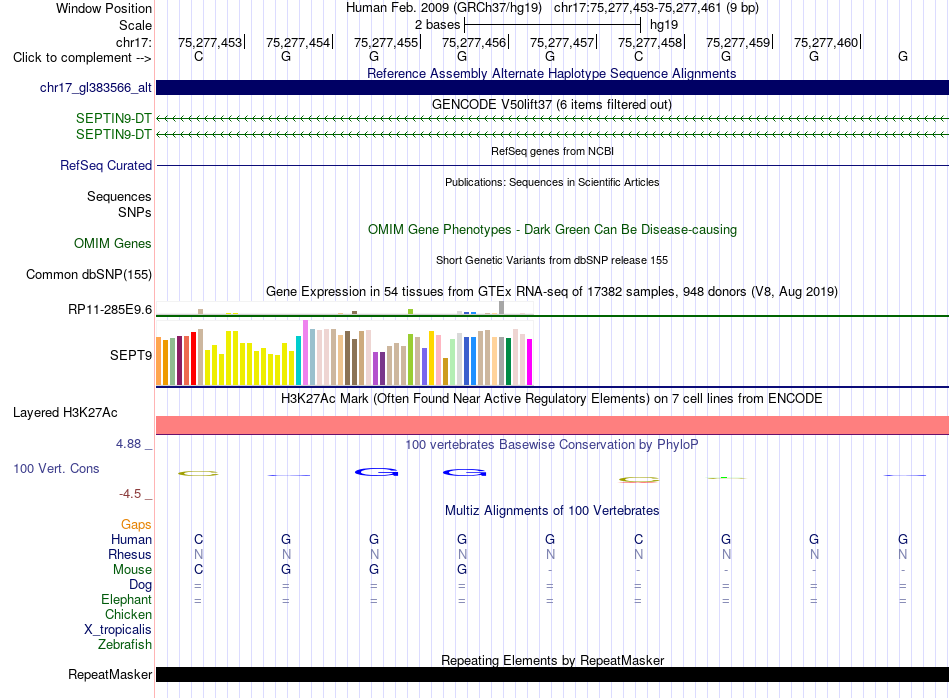Click the Dog species row label

pyautogui.click(x=140, y=585)
